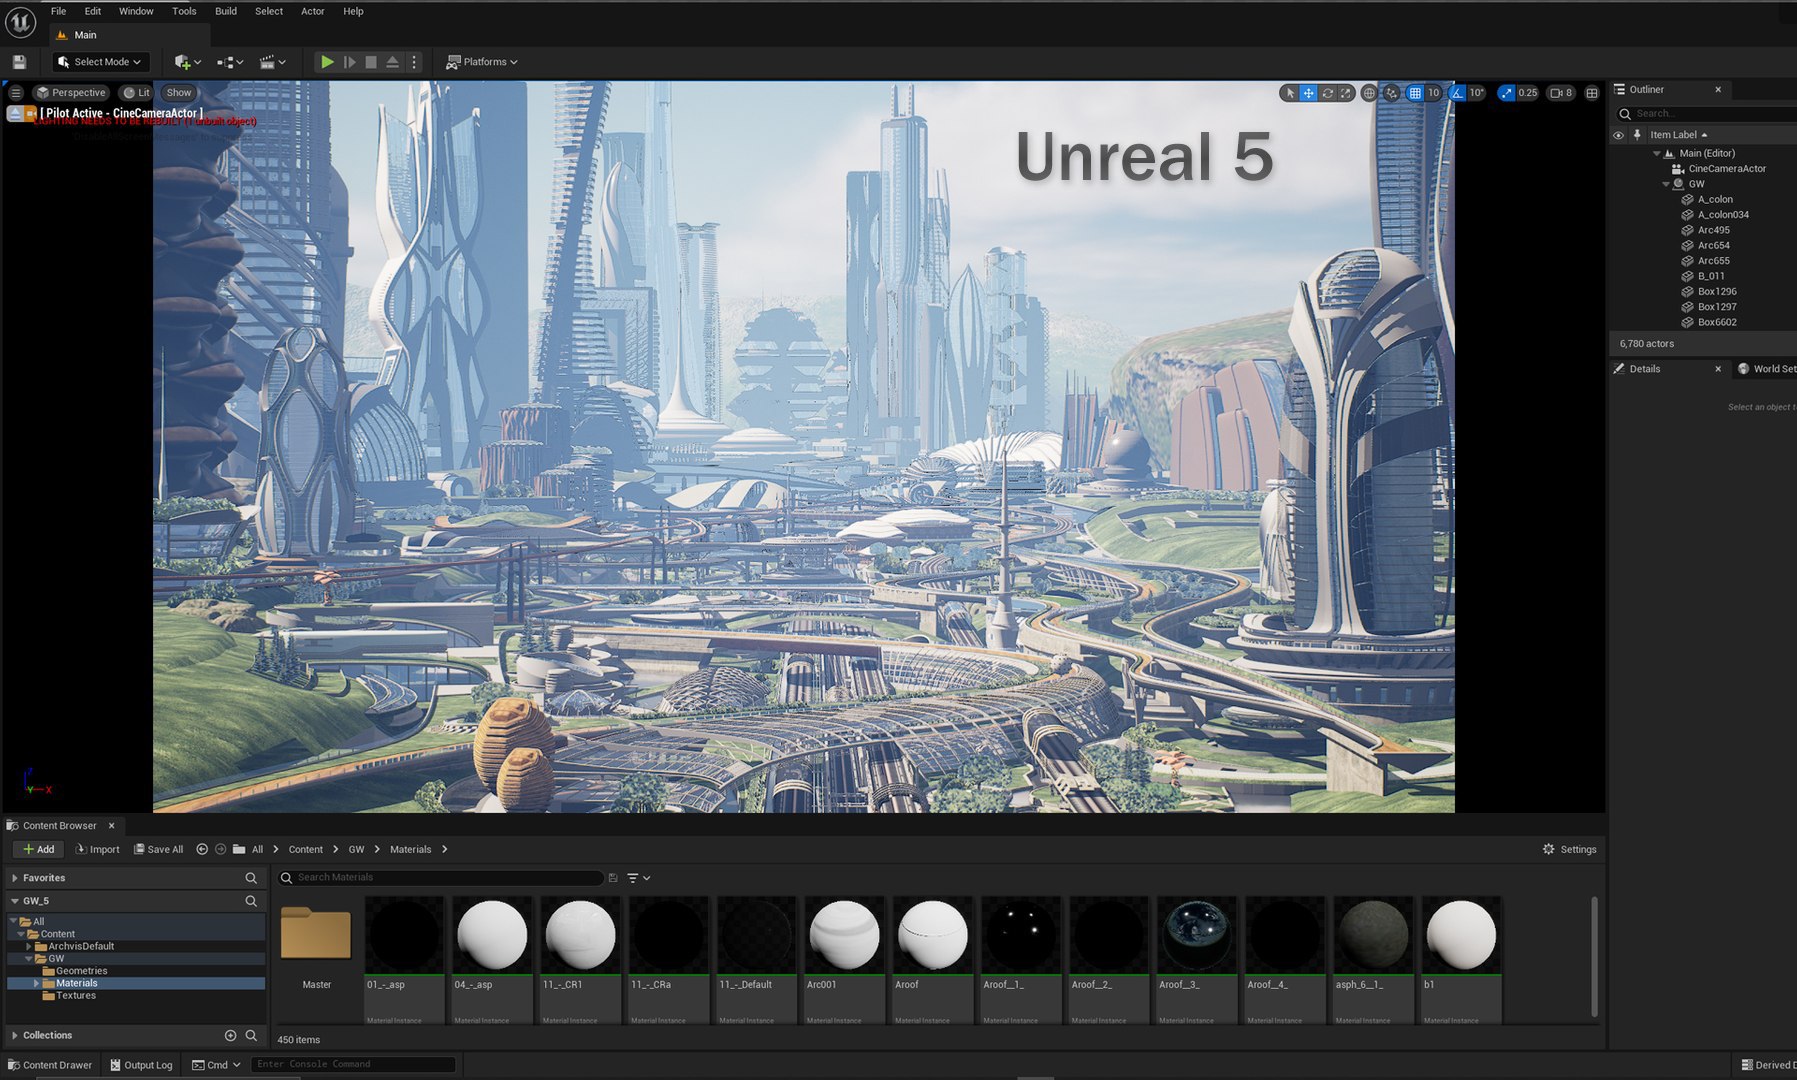Toggle rotation angle snapping

click(x=1457, y=93)
